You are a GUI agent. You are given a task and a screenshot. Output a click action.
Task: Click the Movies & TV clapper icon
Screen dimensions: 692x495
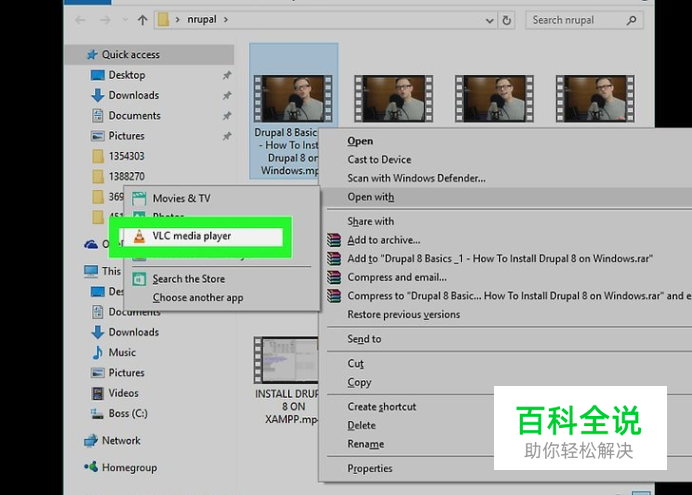[x=139, y=199]
